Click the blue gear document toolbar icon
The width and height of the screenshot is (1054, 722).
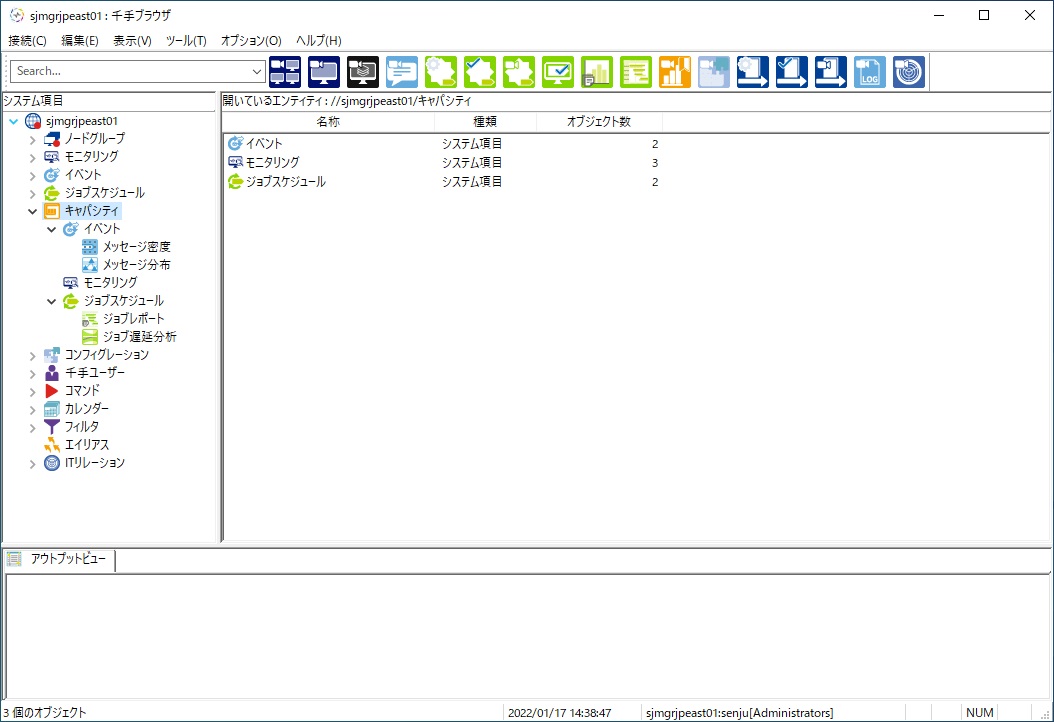tap(753, 72)
